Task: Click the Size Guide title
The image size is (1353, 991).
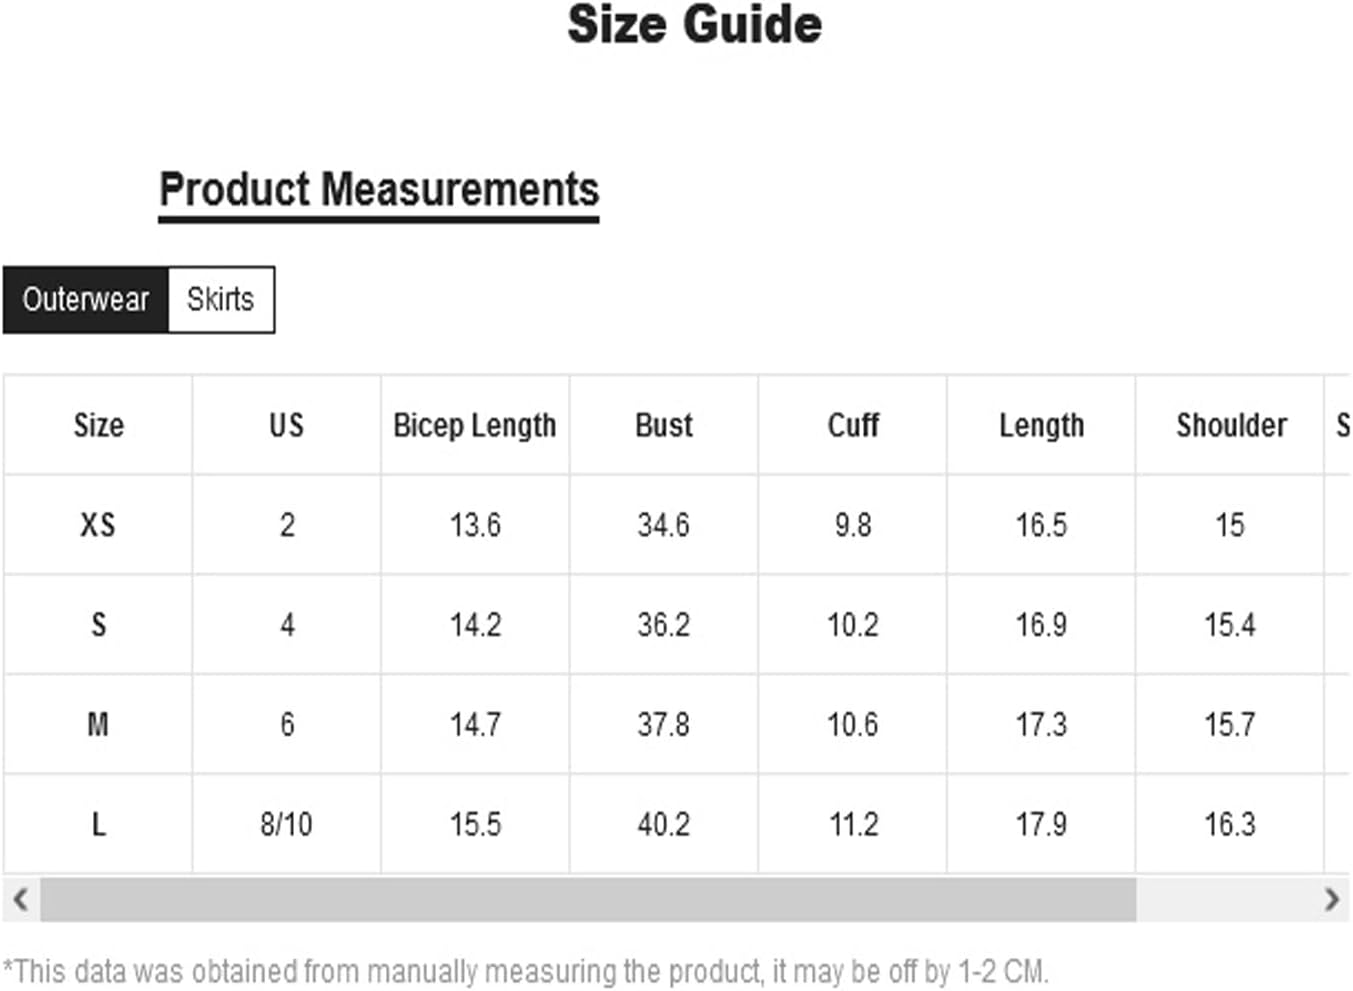Action: (695, 24)
